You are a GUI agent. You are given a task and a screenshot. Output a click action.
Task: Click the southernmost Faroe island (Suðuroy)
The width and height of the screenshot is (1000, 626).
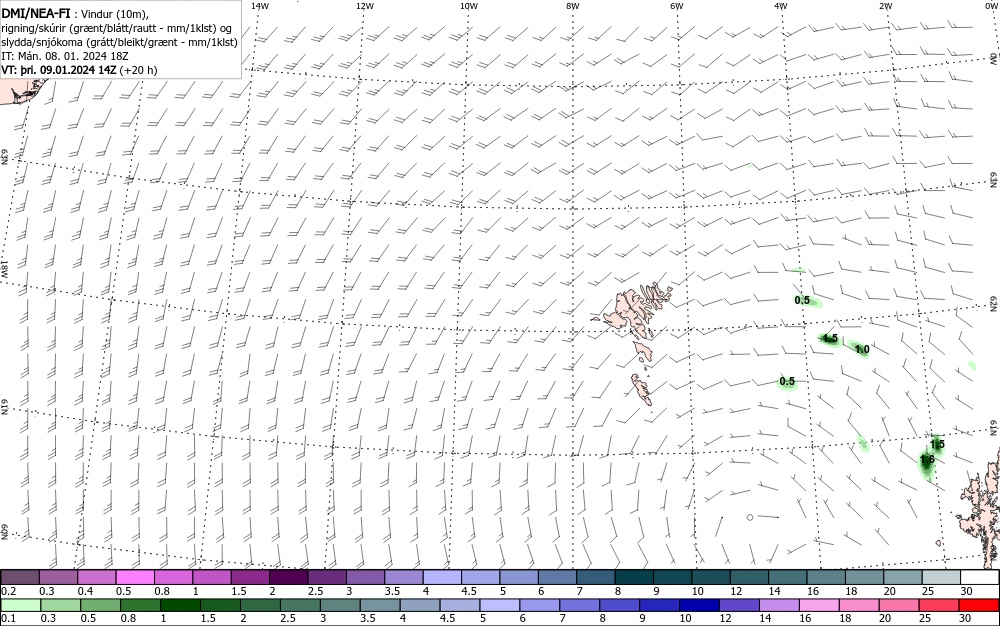point(642,389)
